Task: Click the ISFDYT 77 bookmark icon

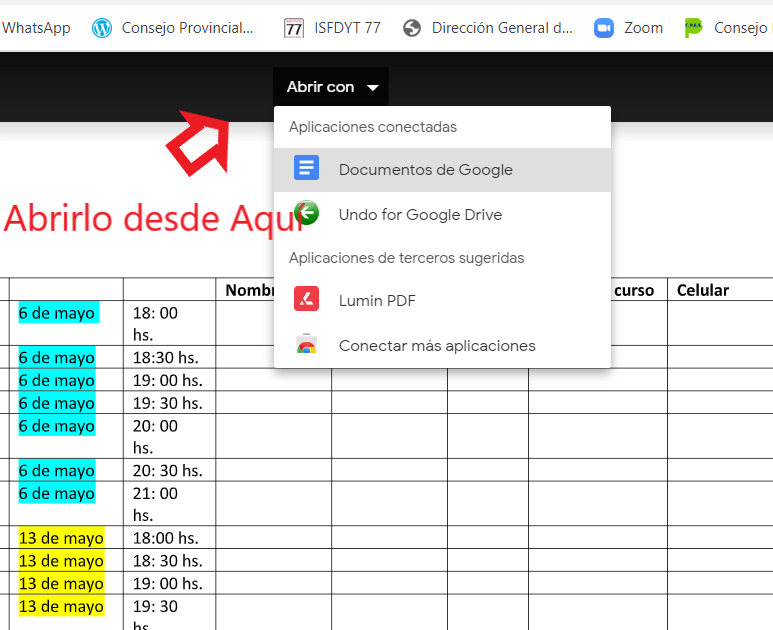Action: tap(293, 28)
